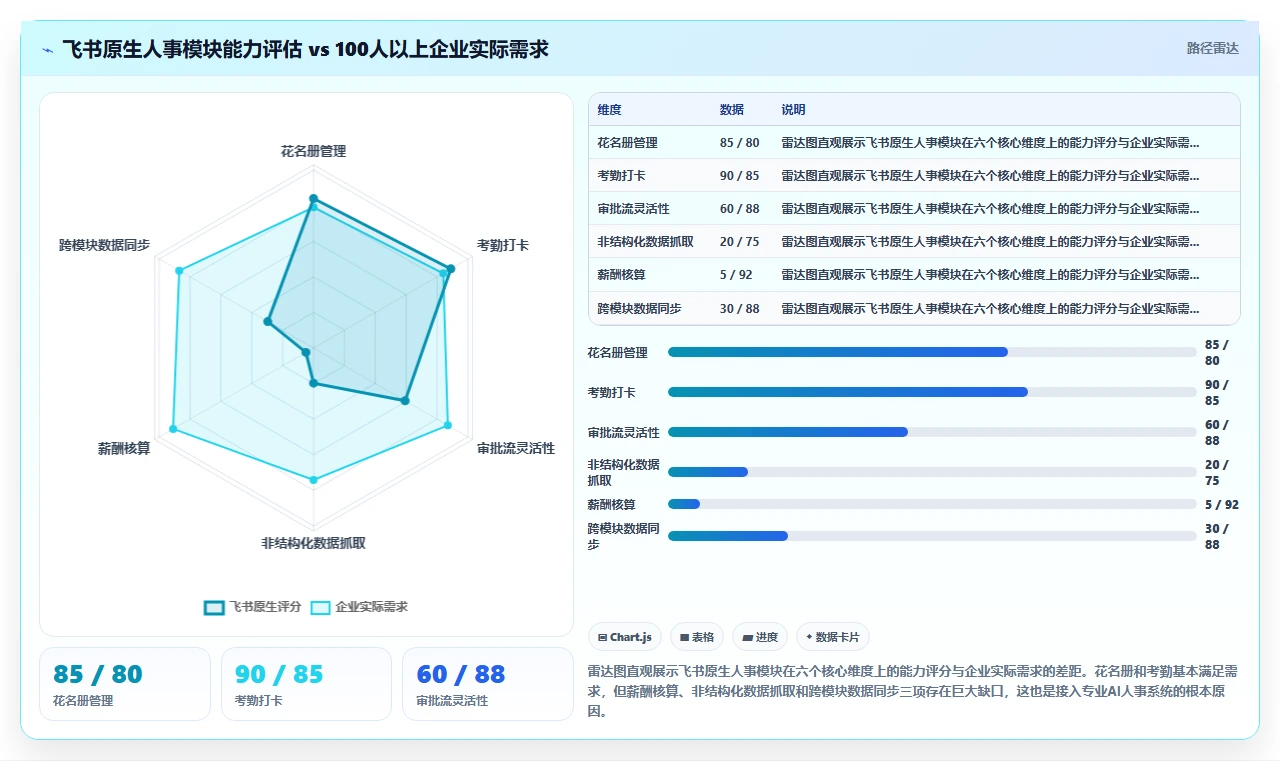Select the 考勤打卡 table row
The image size is (1280, 761).
tap(914, 176)
